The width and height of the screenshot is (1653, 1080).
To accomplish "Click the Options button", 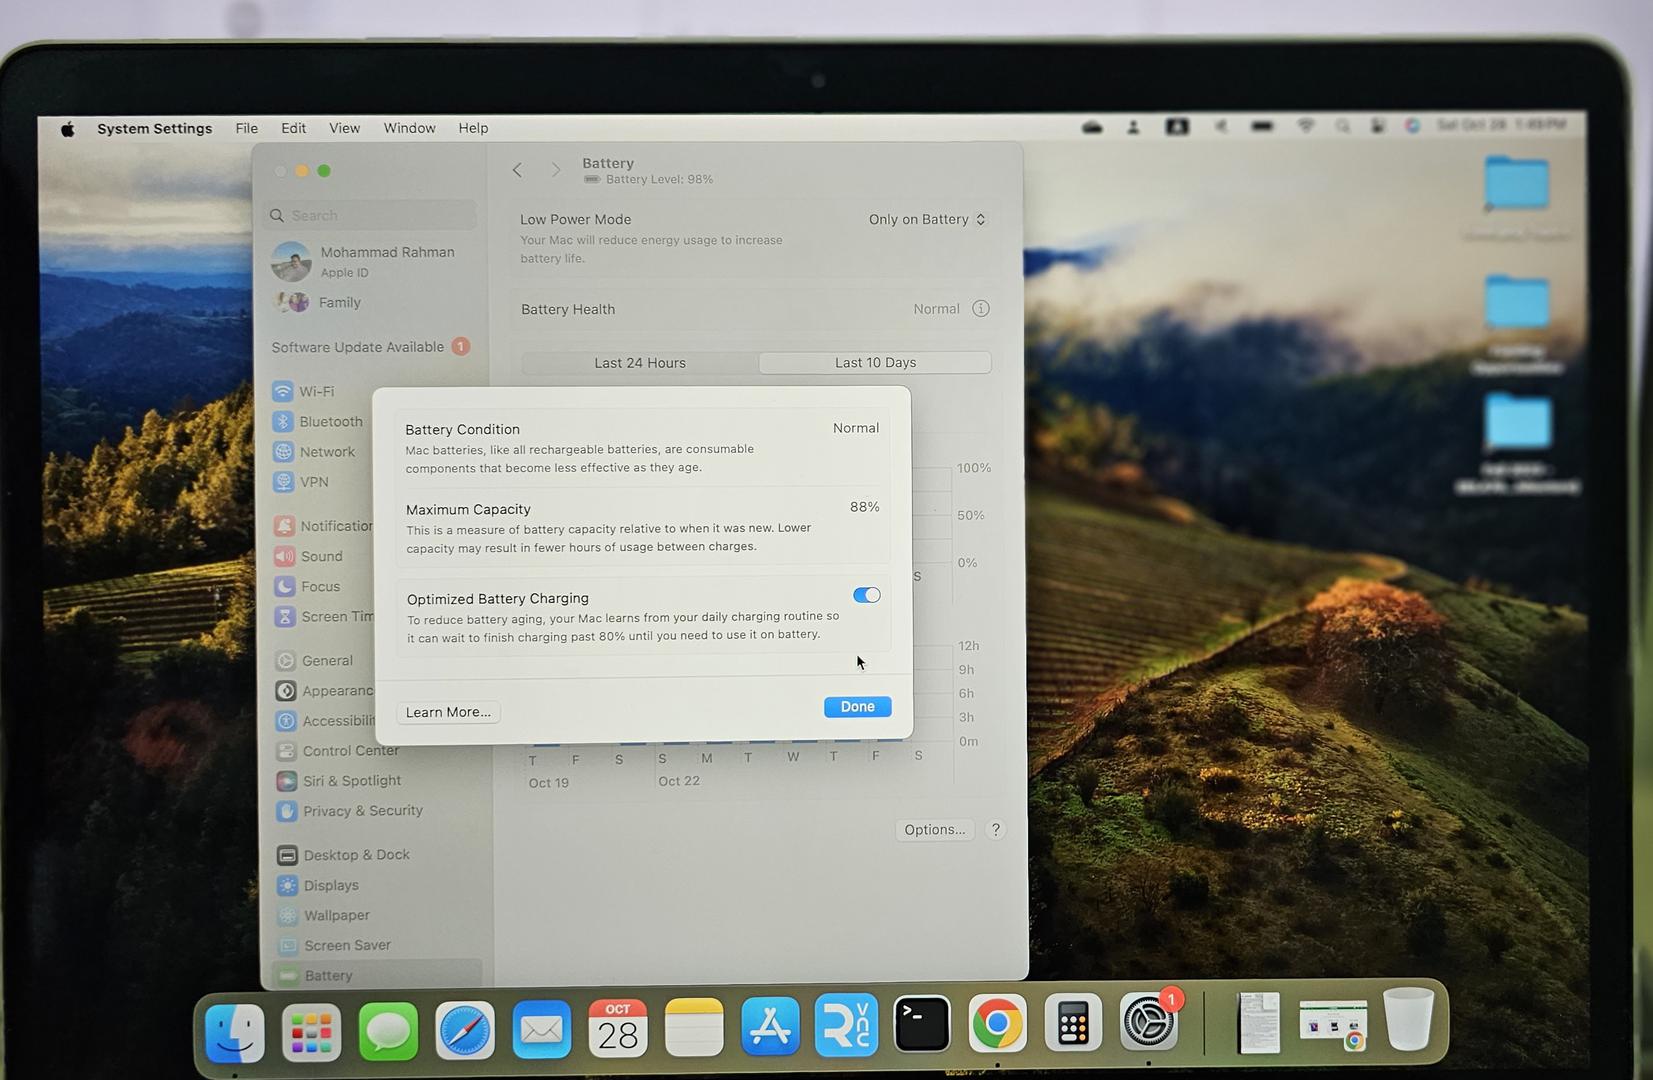I will 935,829.
